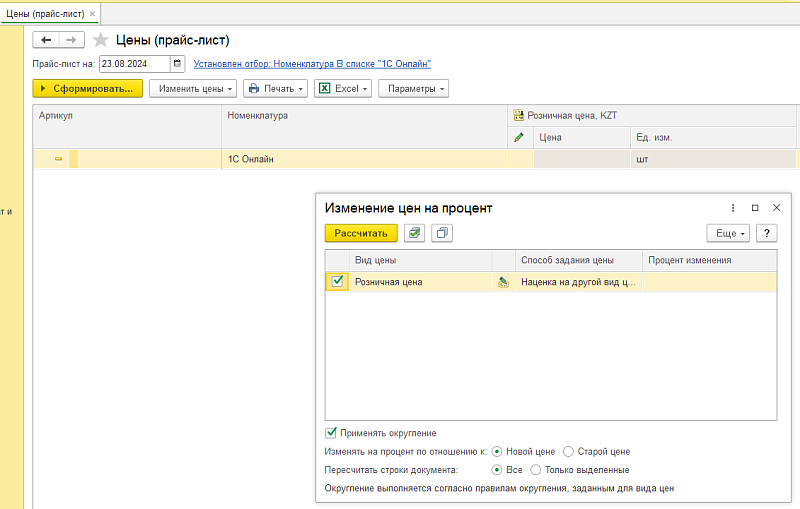Click the forward navigation arrow
800x509 pixels.
pos(72,39)
